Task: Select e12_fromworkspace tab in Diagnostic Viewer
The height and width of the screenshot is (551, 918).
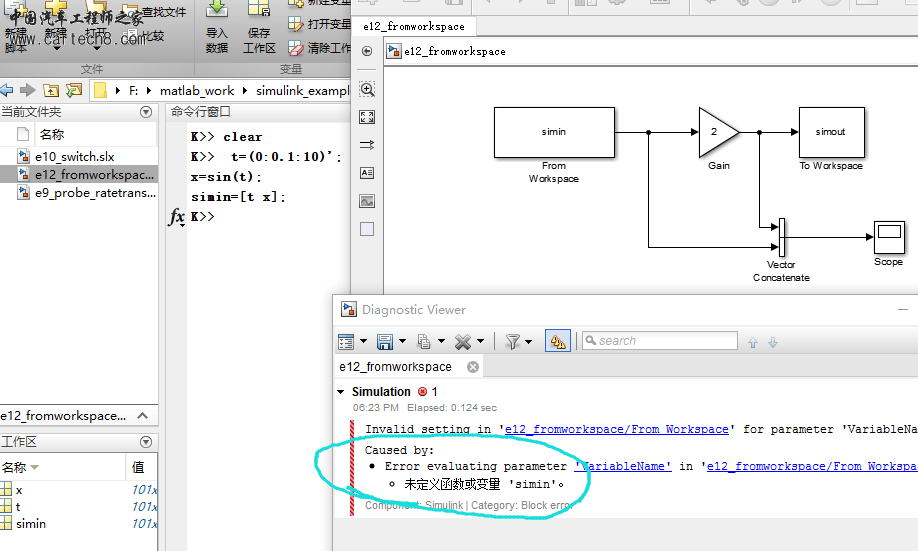Action: tap(395, 367)
